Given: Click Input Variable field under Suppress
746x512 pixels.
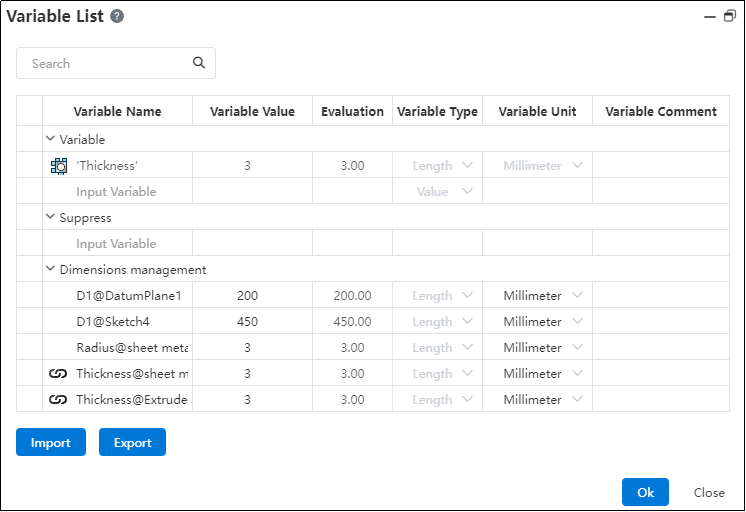Looking at the screenshot, I should click(x=117, y=244).
